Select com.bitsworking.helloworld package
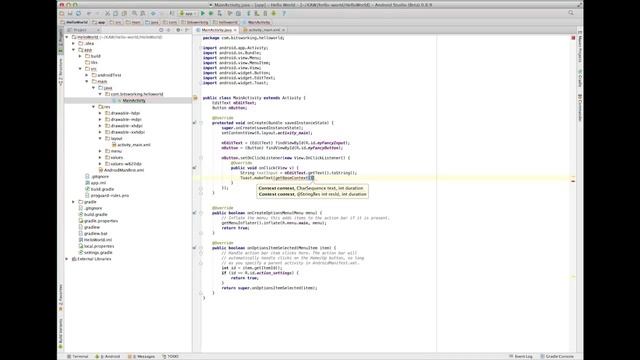This screenshot has height=360, width=640. pyautogui.click(x=137, y=94)
